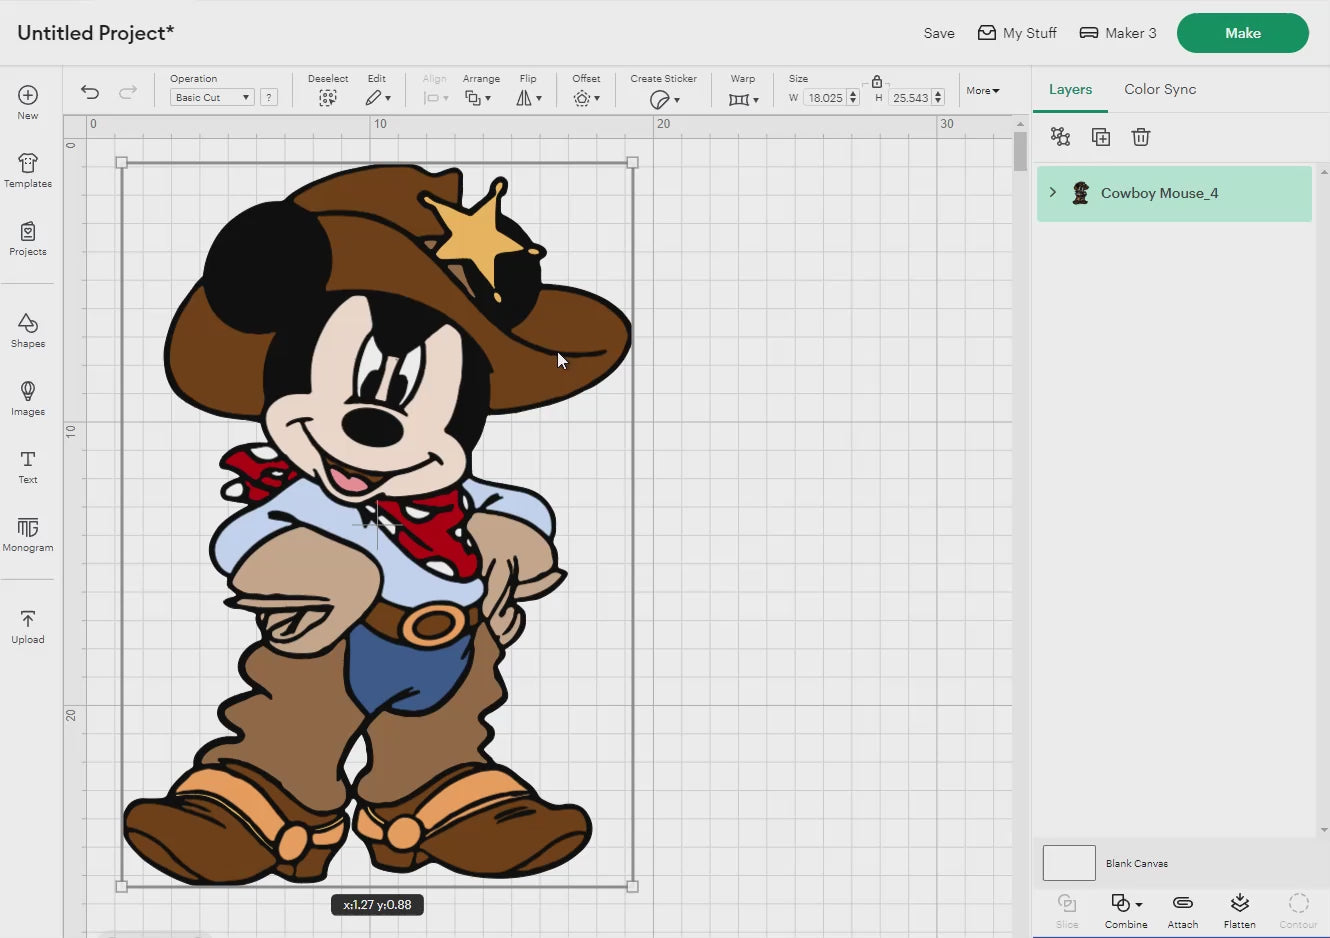Viewport: 1330px width, 938px height.
Task: Click the Operation help question mark
Action: coord(269,97)
